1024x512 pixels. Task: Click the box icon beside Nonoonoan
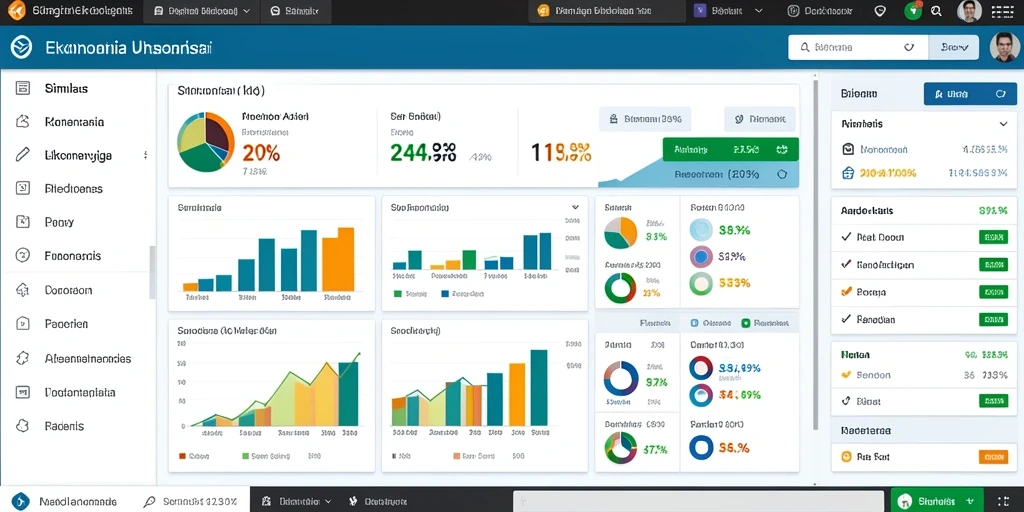(x=848, y=149)
